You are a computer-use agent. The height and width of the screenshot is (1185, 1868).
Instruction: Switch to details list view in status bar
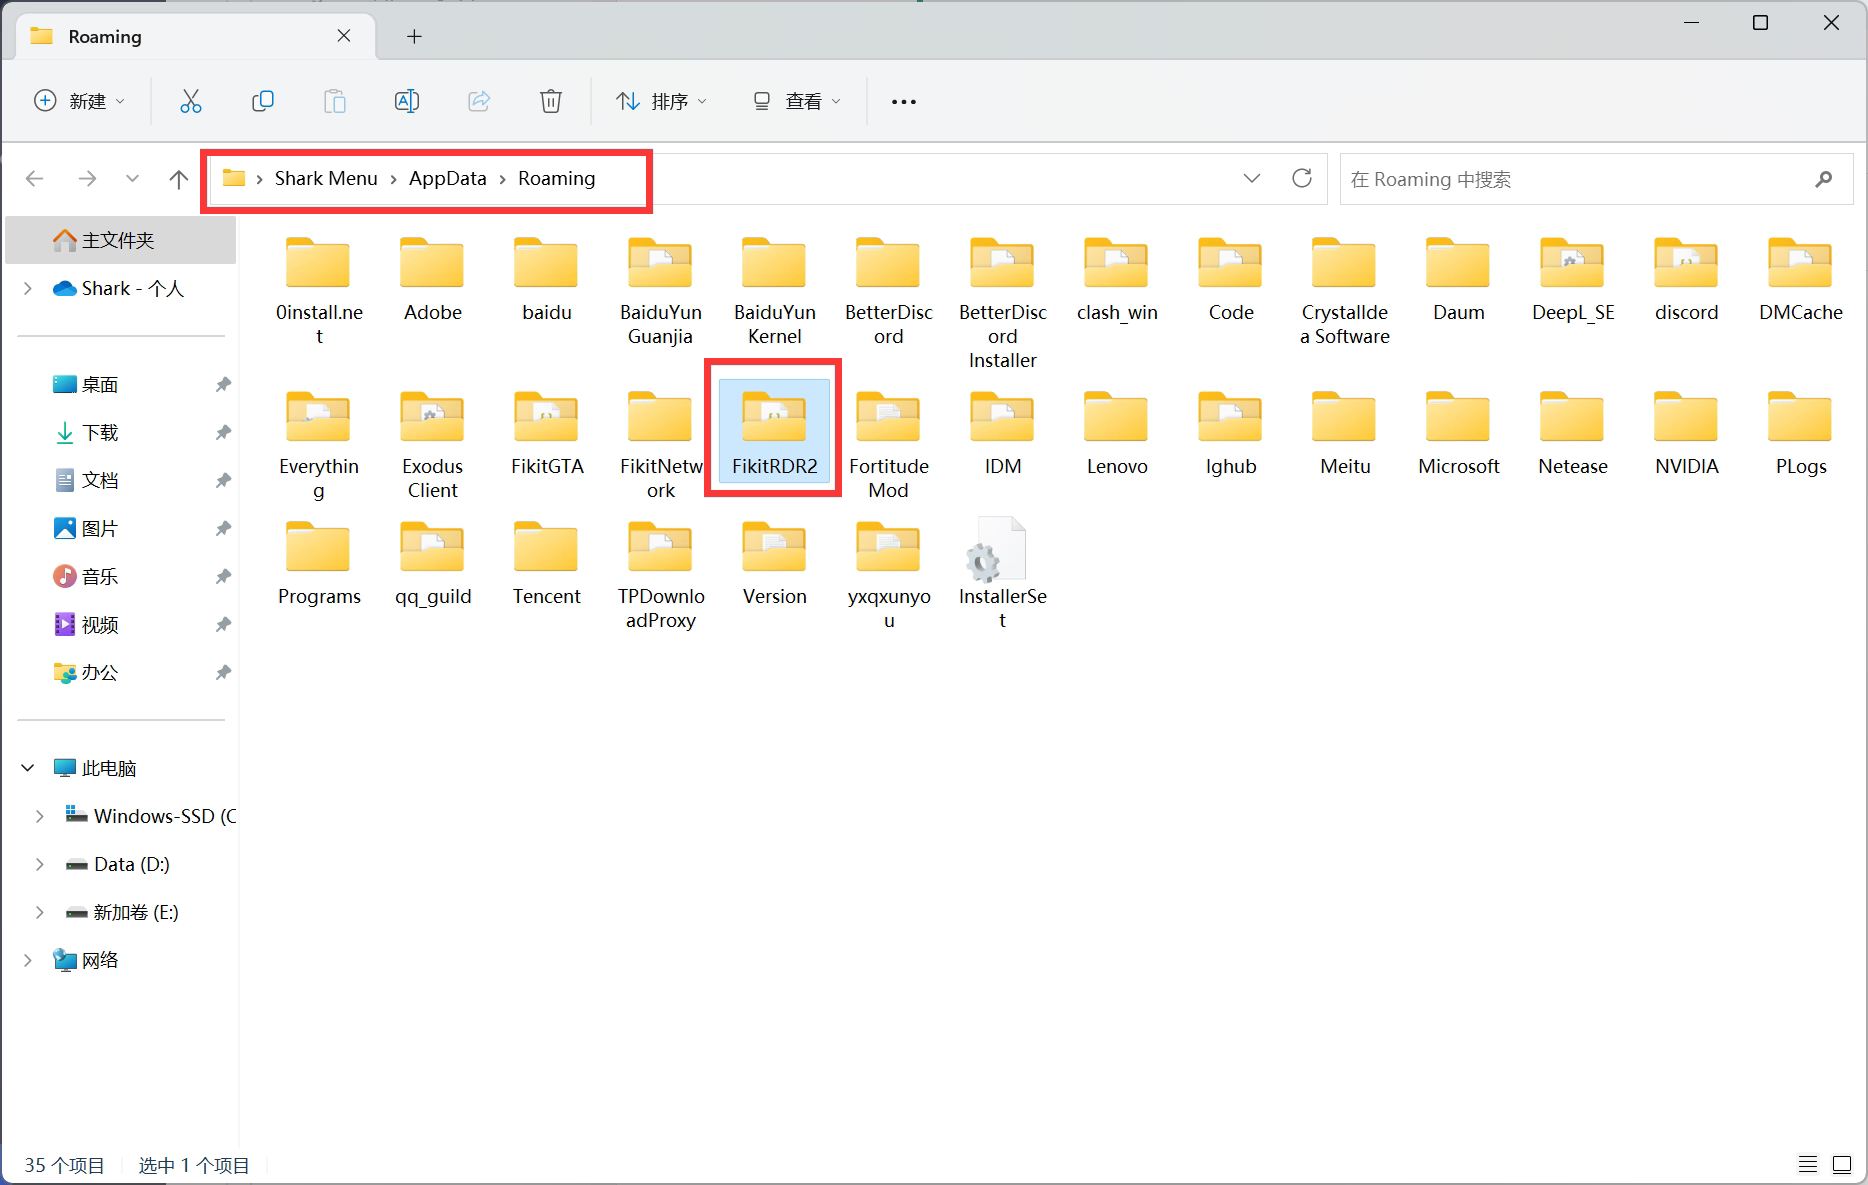(x=1807, y=1164)
